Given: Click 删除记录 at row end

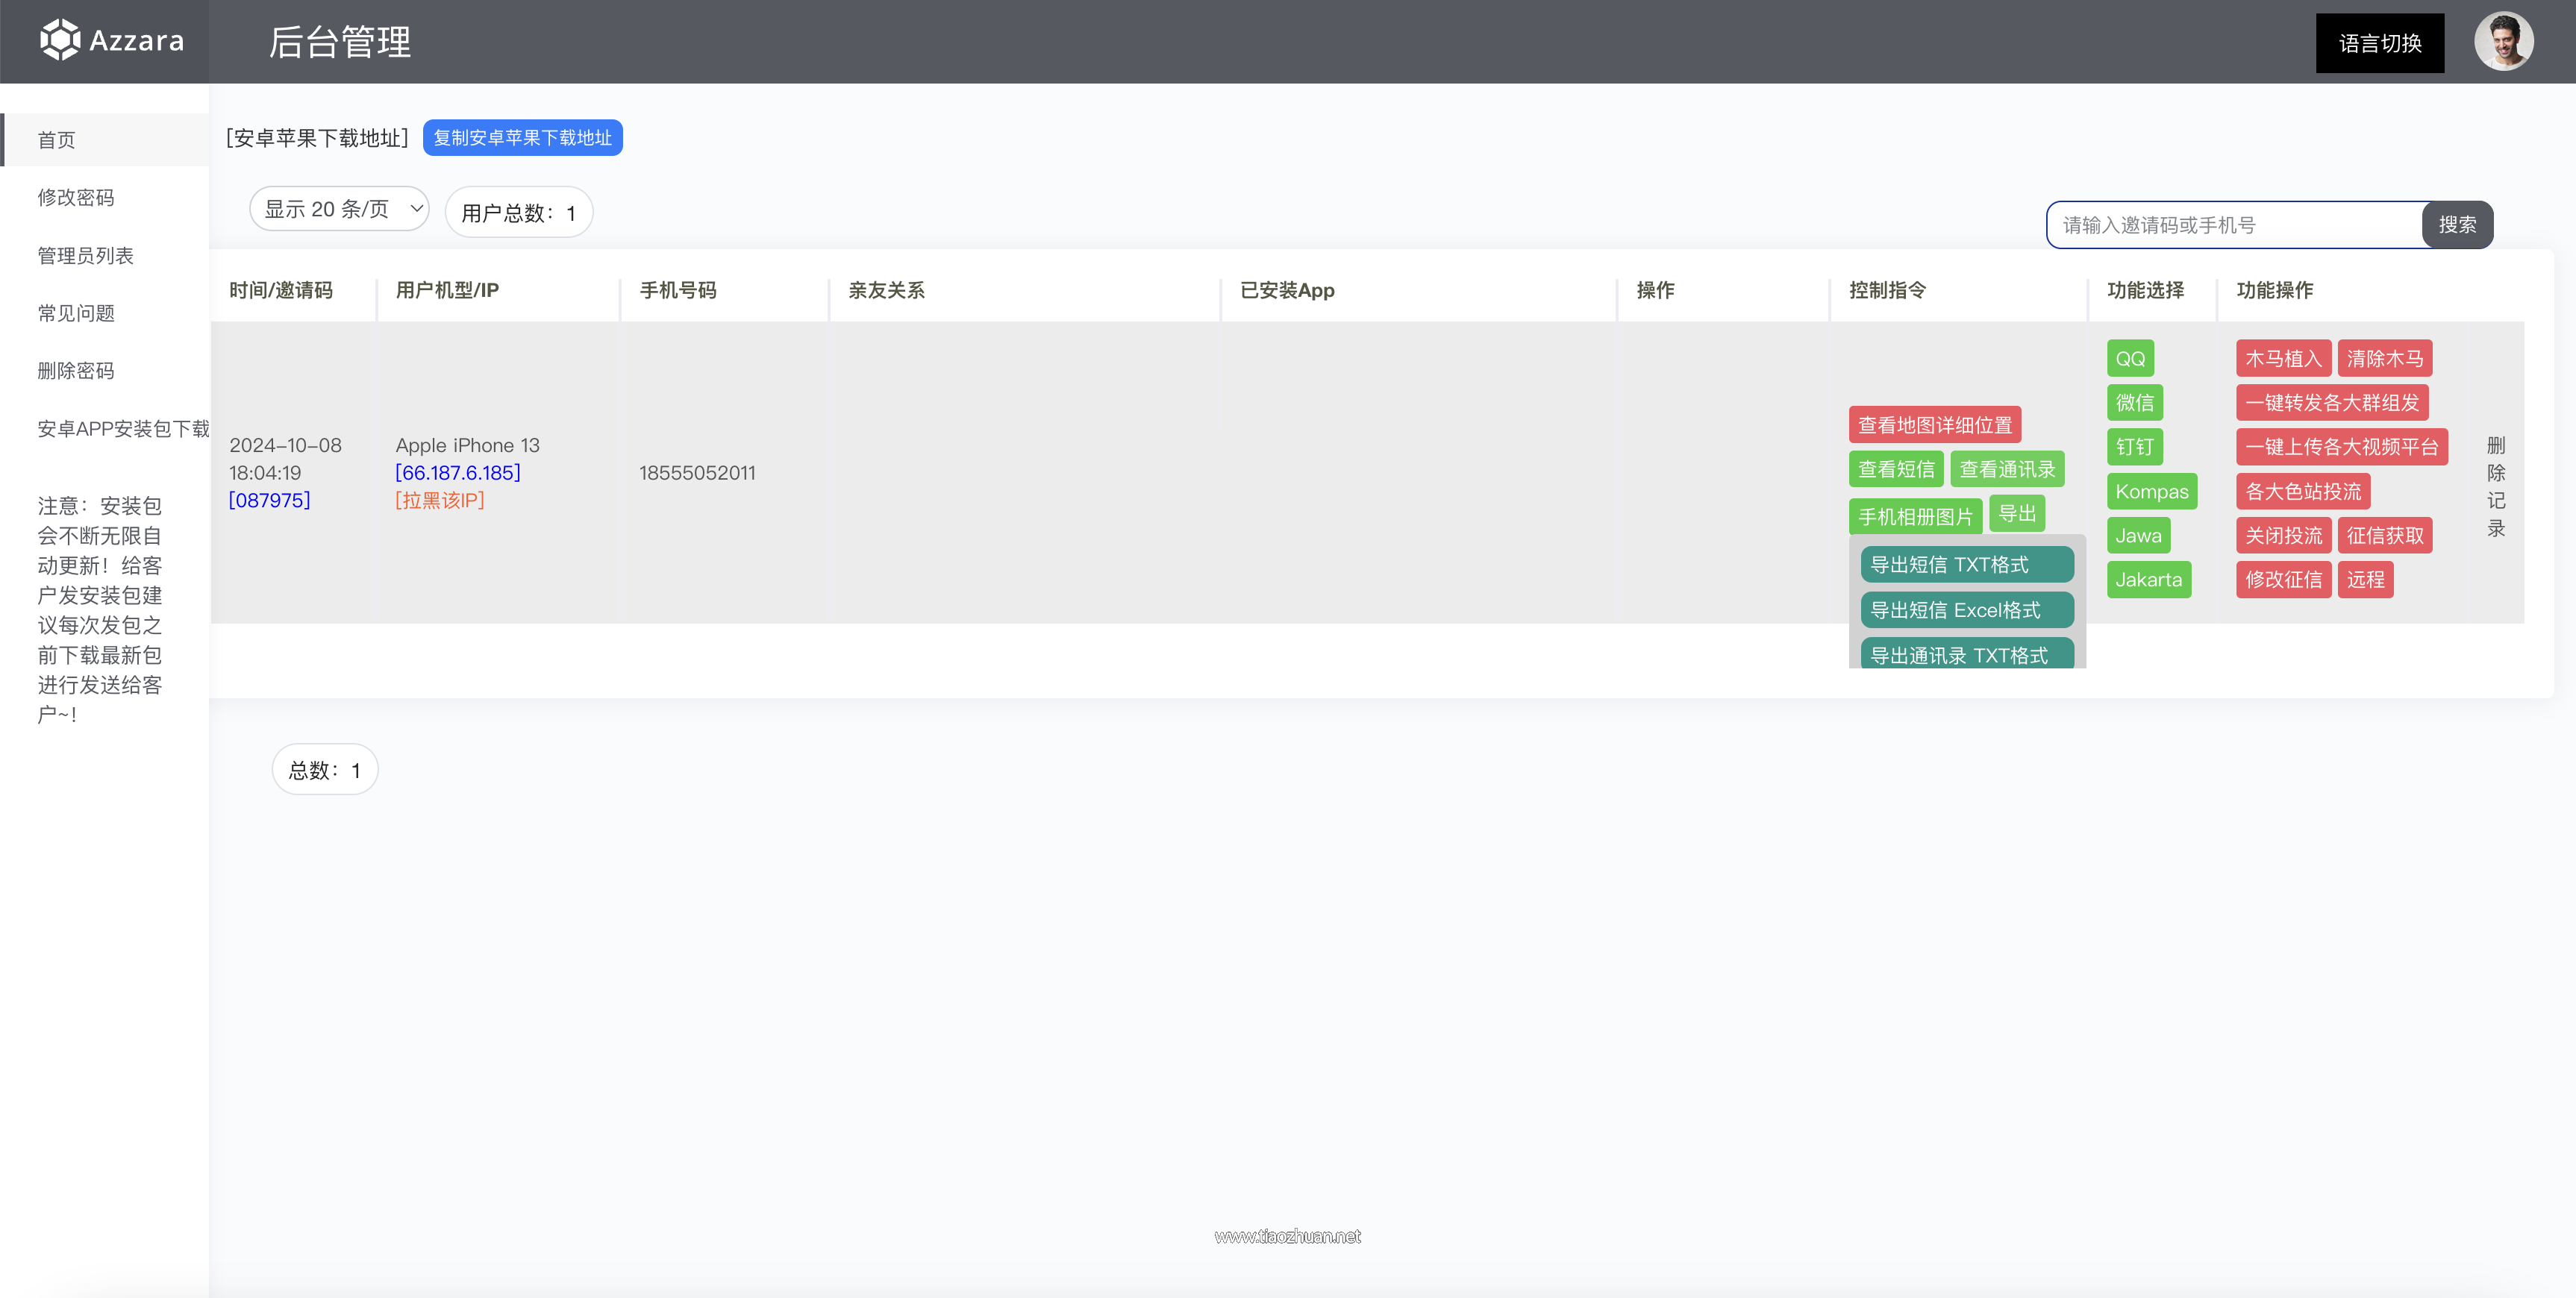Looking at the screenshot, I should click(x=2496, y=486).
